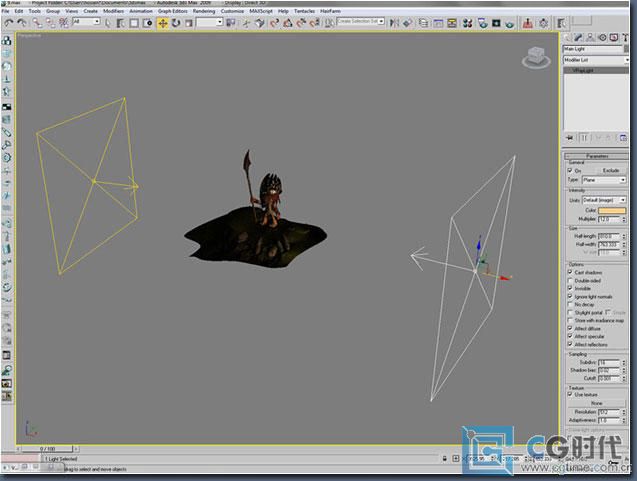Open the intensity Units dropdown
Screen dimensions: 637x481
click(x=604, y=200)
